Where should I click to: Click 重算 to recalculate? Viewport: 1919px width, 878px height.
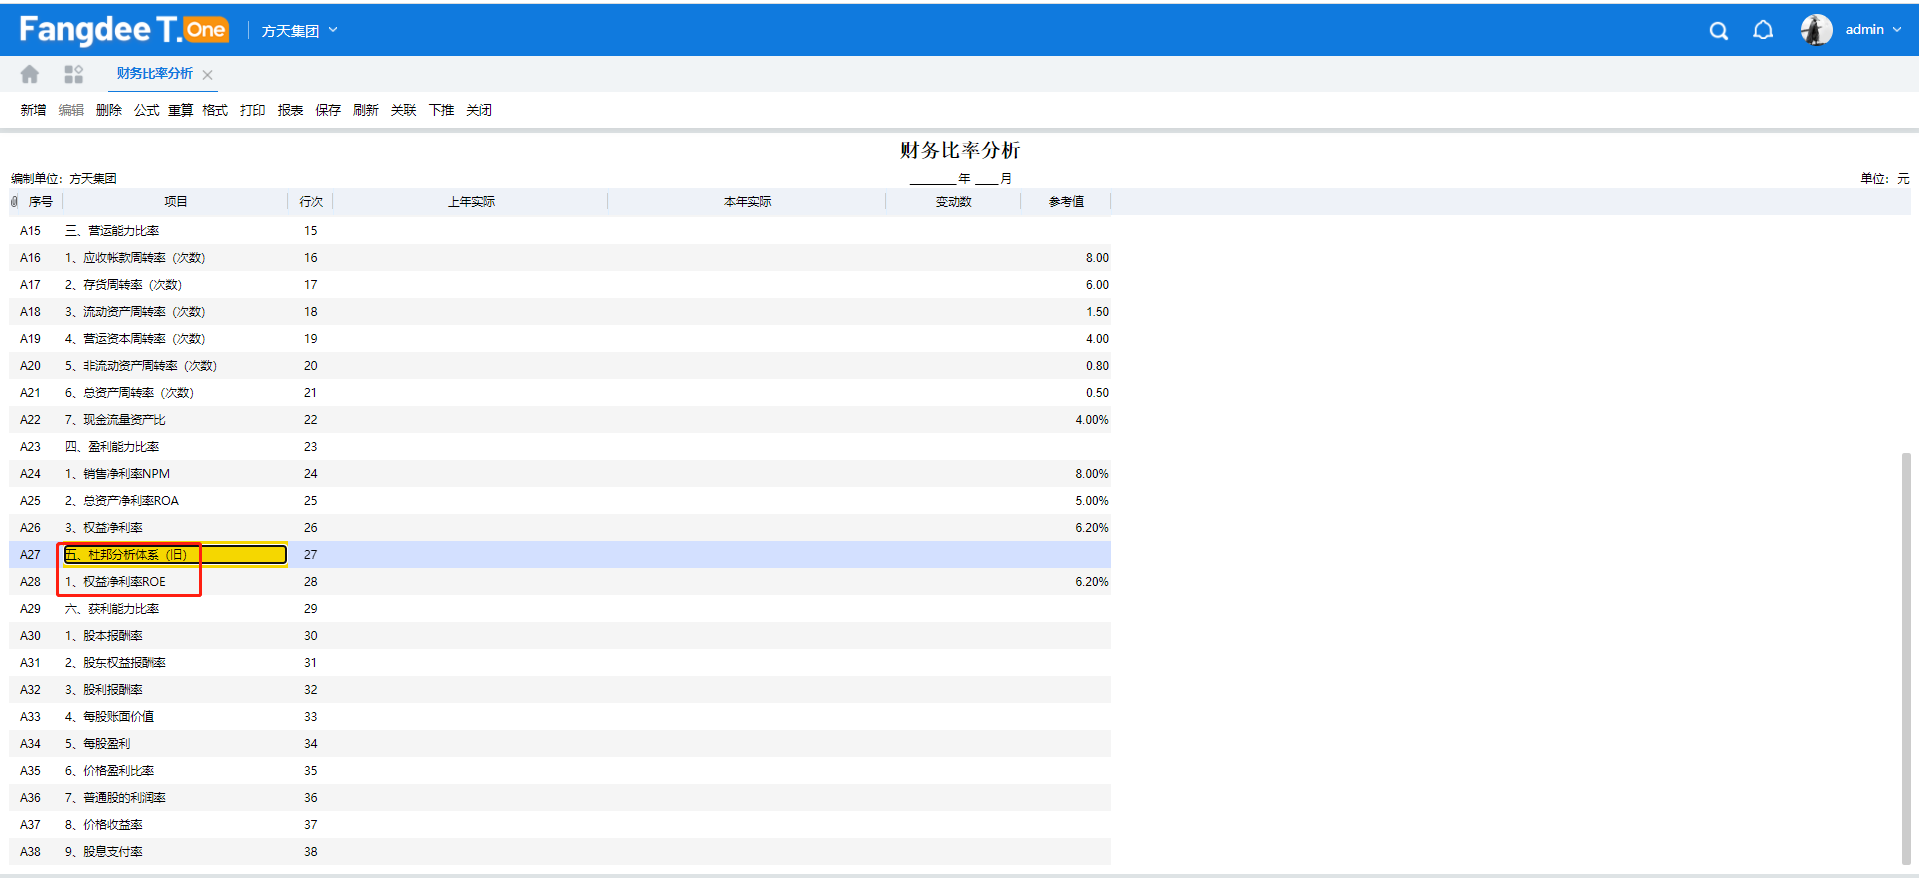pyautogui.click(x=180, y=110)
